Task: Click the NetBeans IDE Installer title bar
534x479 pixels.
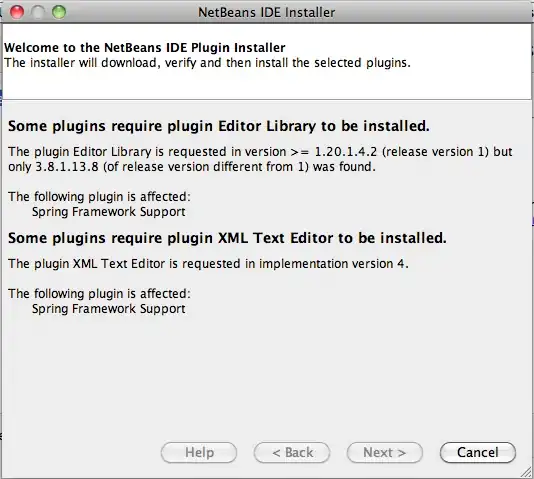Action: click(267, 12)
